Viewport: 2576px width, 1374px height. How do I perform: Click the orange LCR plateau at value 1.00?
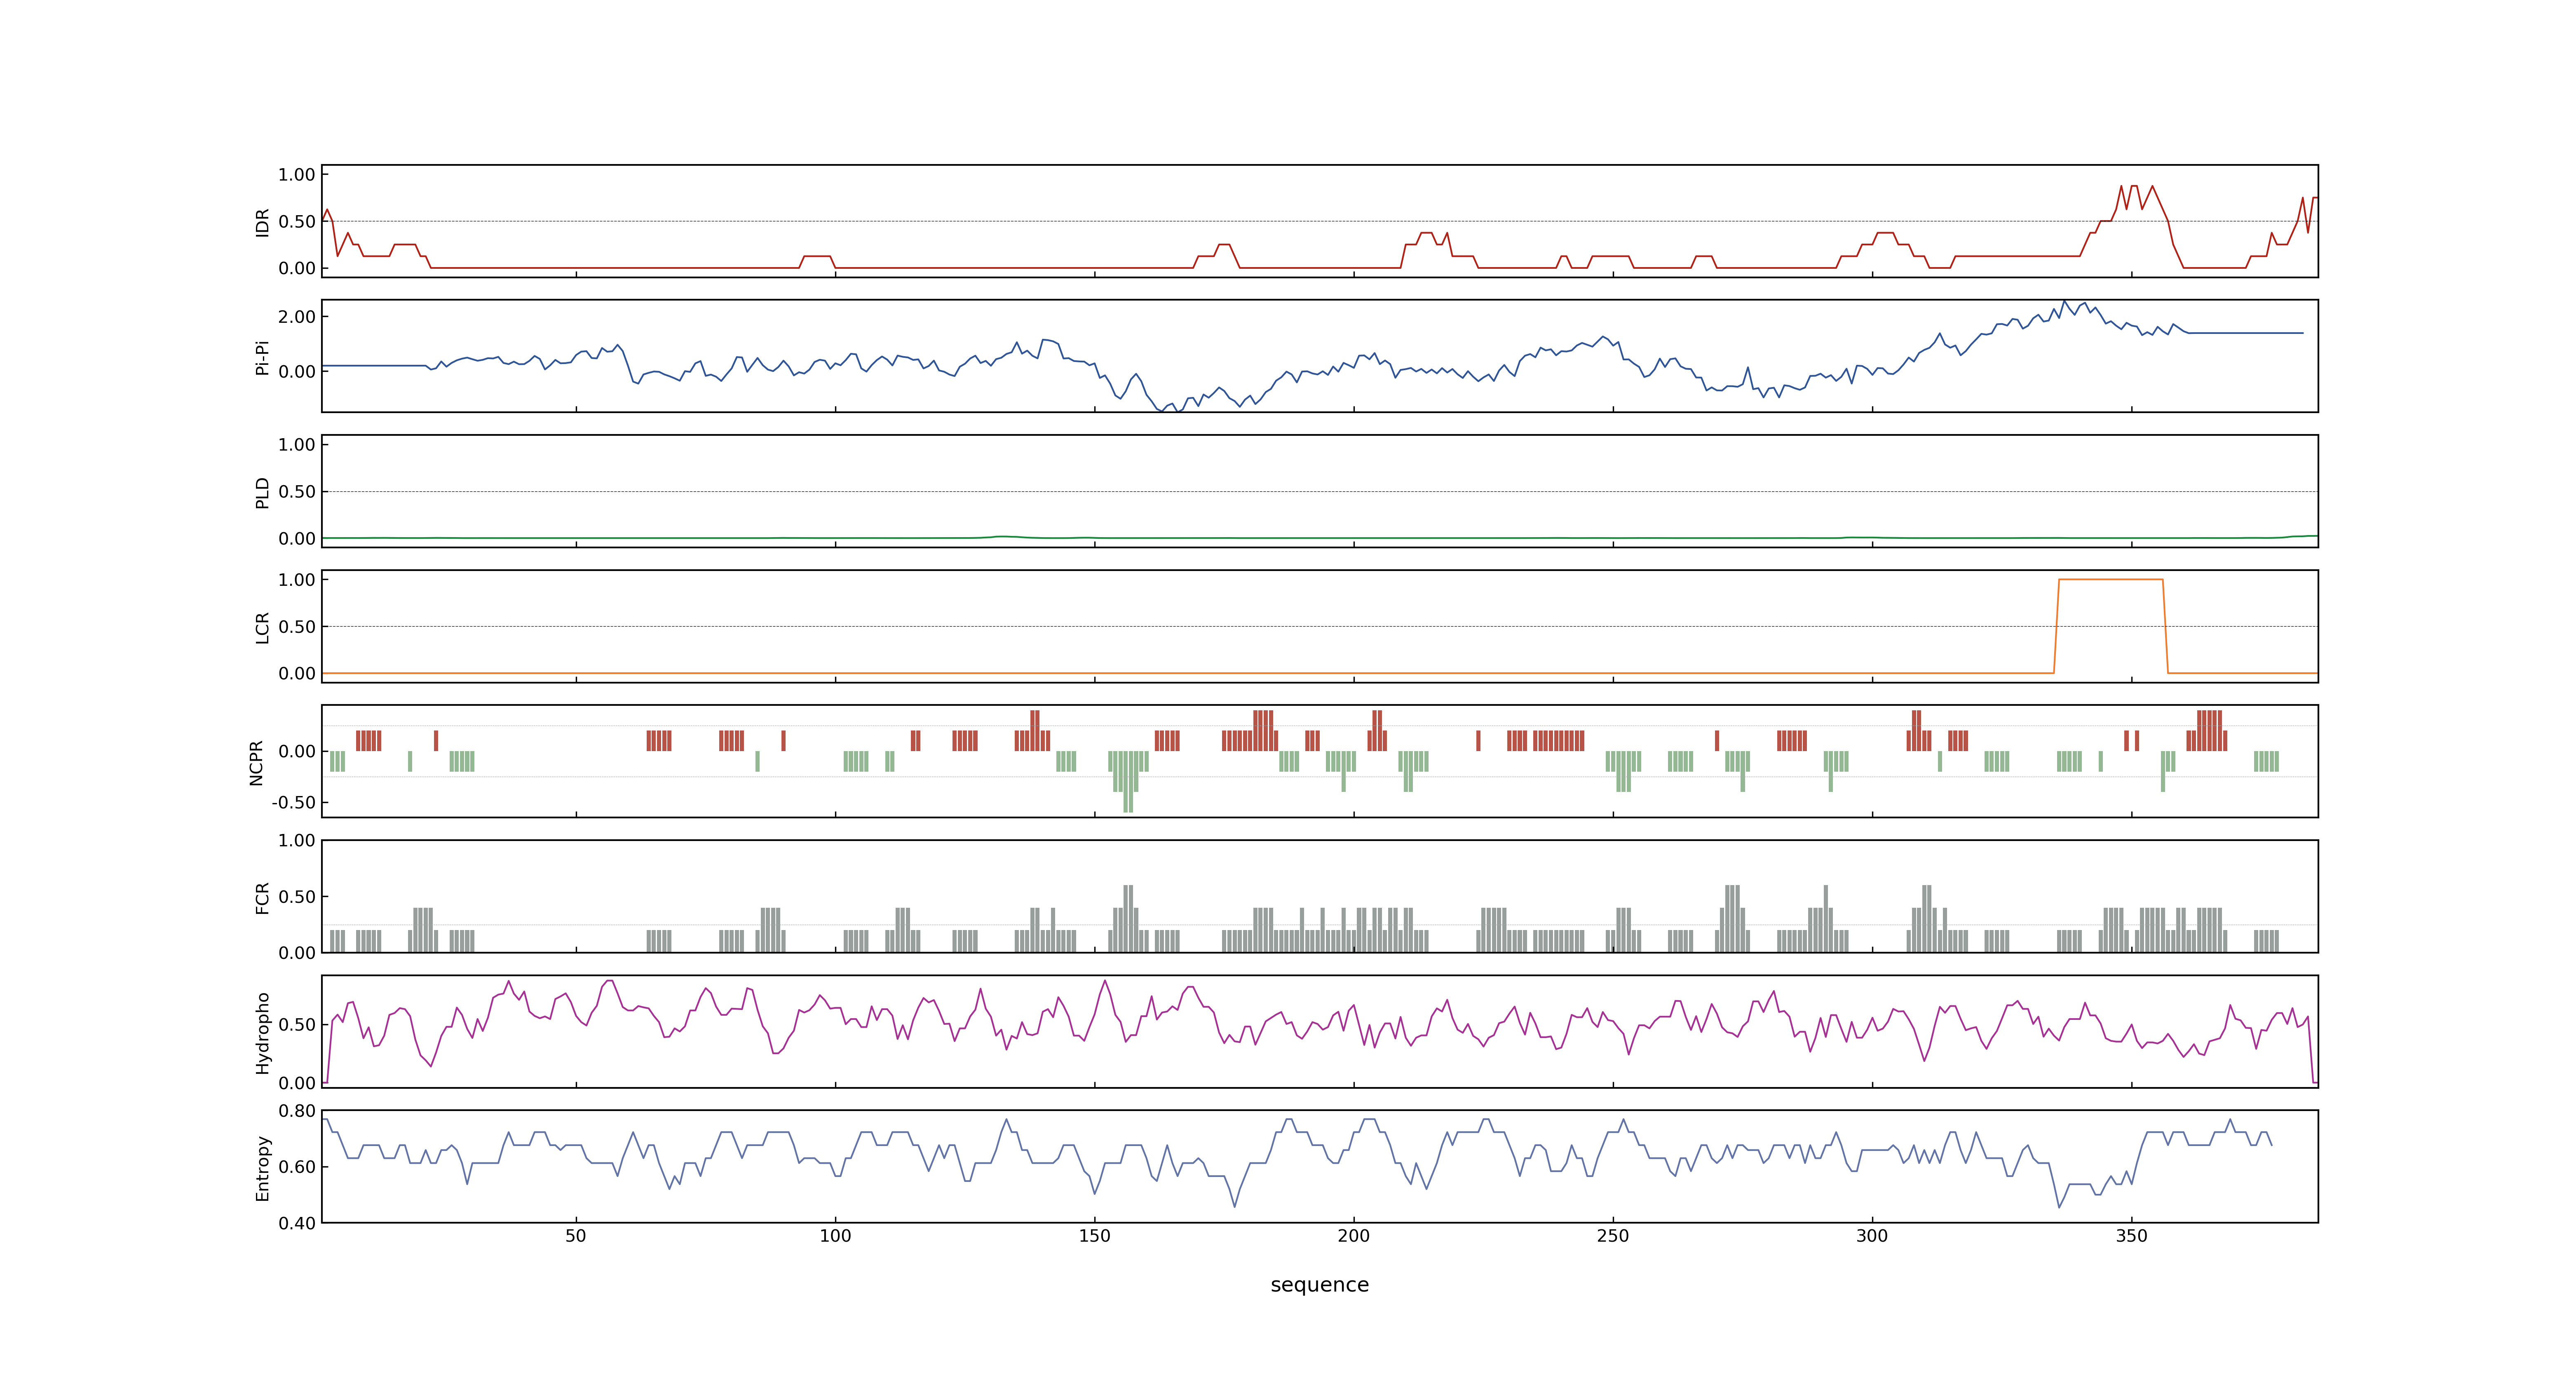[2111, 580]
